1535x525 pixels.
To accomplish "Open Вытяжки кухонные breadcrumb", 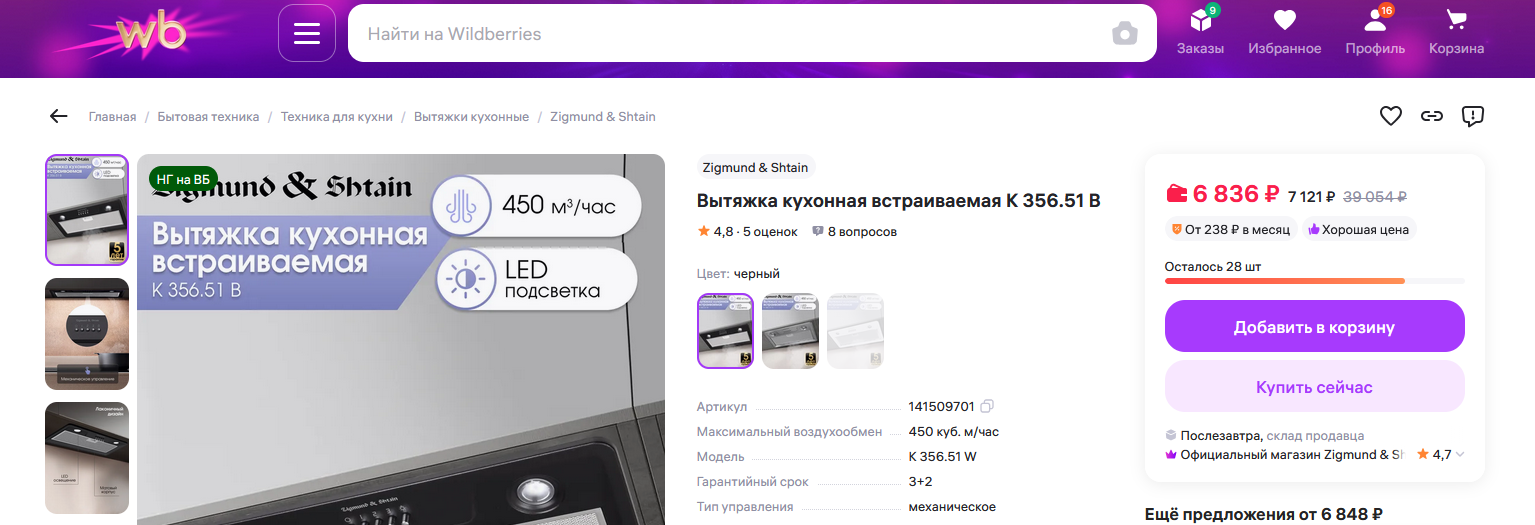I will click(471, 117).
